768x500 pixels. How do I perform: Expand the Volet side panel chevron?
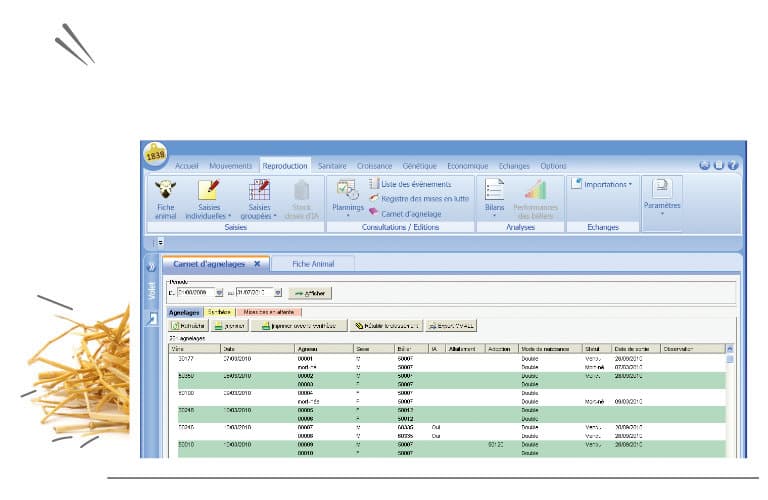[152, 266]
